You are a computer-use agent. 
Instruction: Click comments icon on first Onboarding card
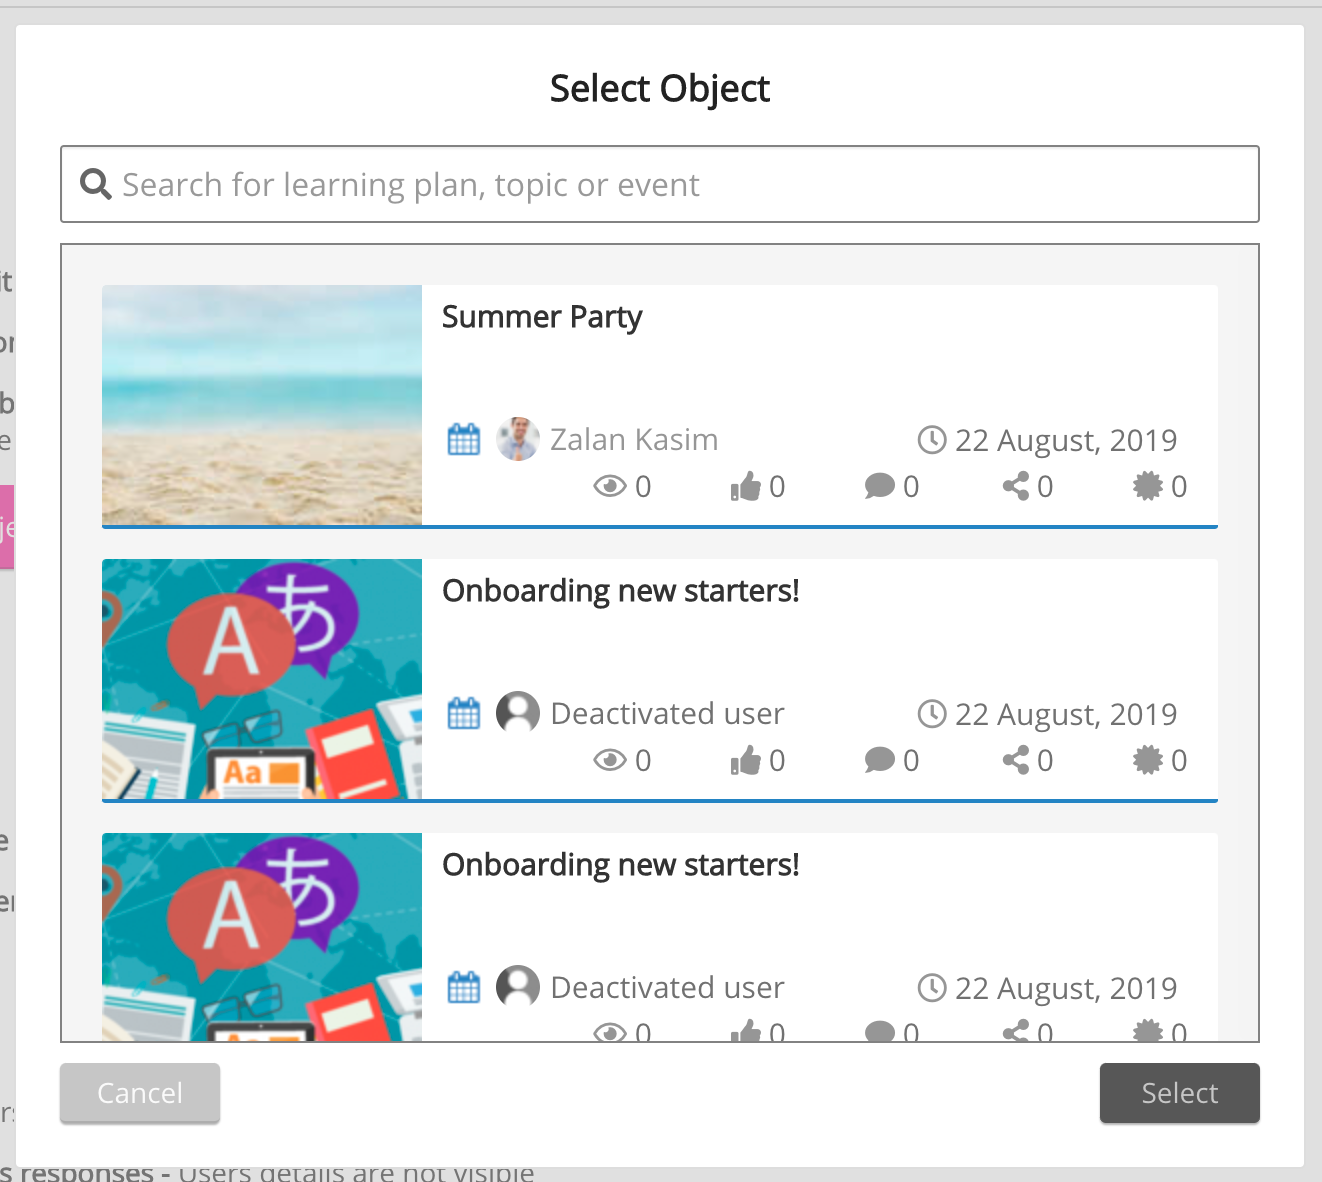pos(879,761)
